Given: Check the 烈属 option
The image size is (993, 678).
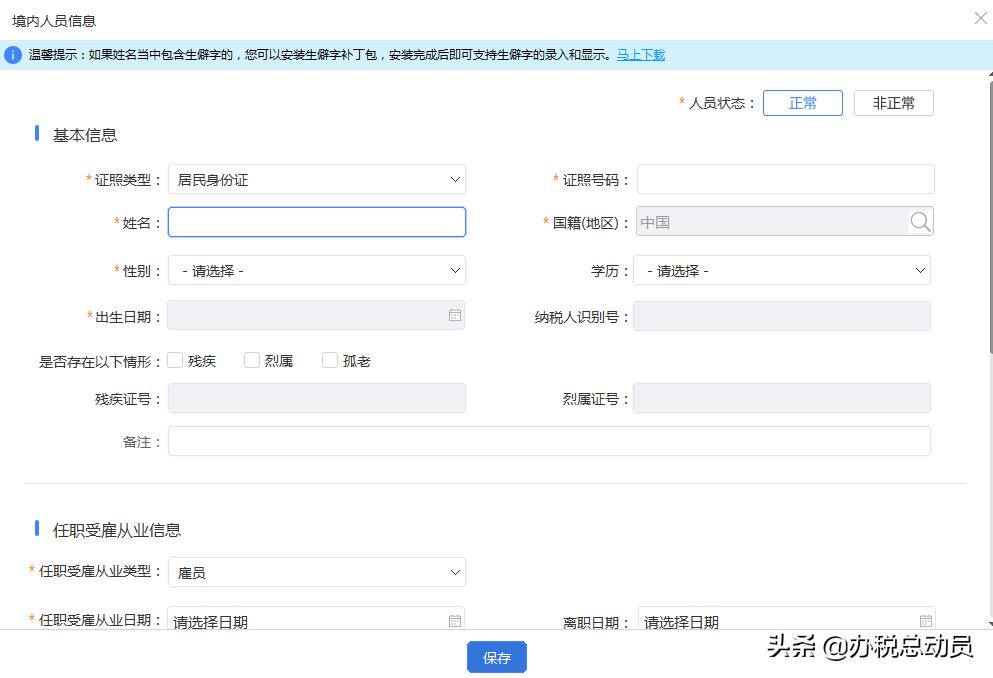Looking at the screenshot, I should coord(252,360).
